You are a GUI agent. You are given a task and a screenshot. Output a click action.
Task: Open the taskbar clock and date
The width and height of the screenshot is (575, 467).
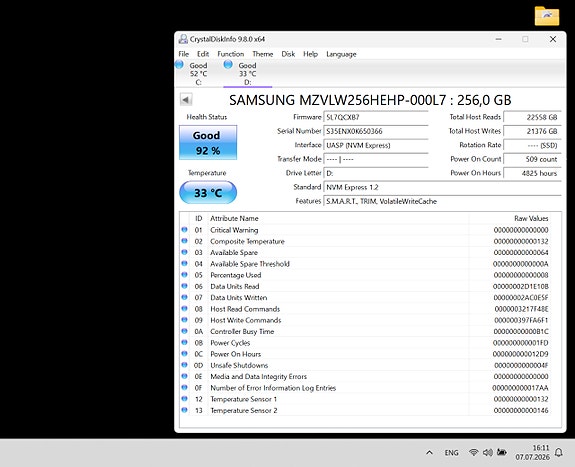point(532,452)
